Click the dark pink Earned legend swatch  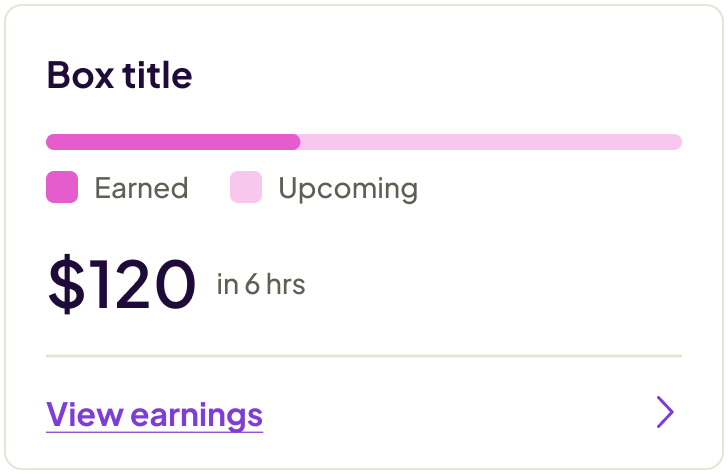click(x=62, y=188)
